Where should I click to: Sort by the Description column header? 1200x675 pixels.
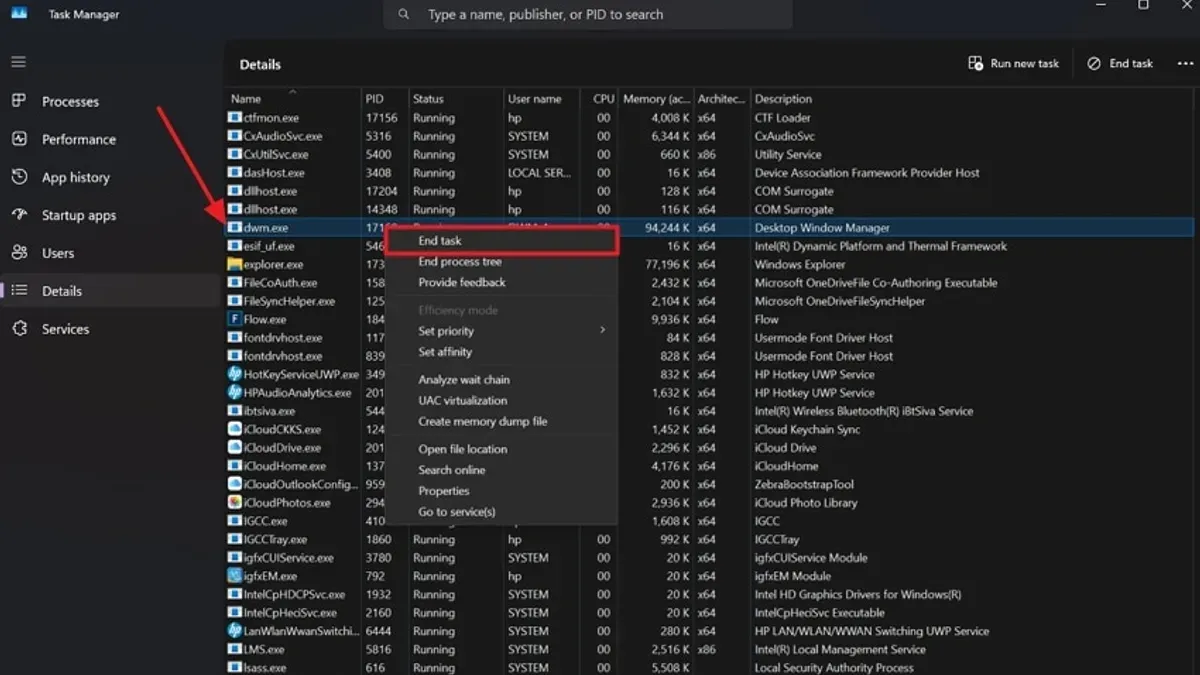972,99
